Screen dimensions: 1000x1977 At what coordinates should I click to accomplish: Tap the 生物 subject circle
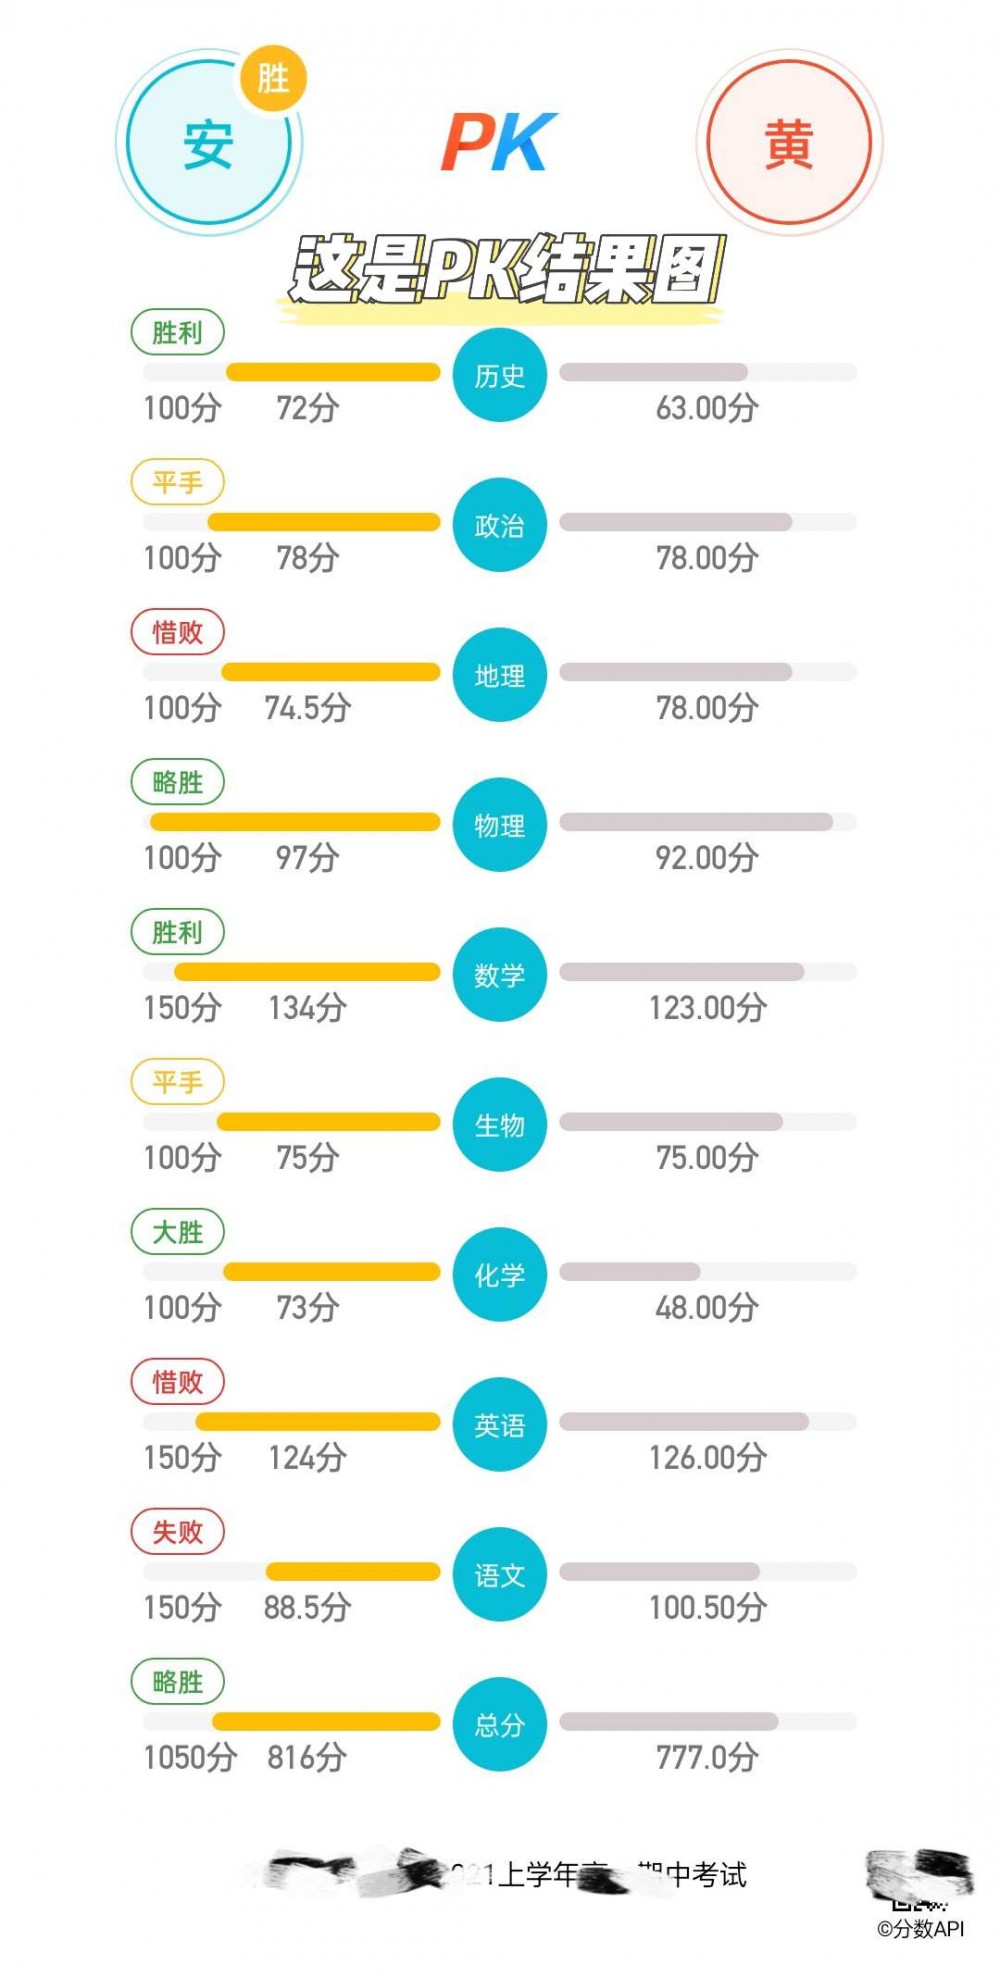pos(499,1126)
